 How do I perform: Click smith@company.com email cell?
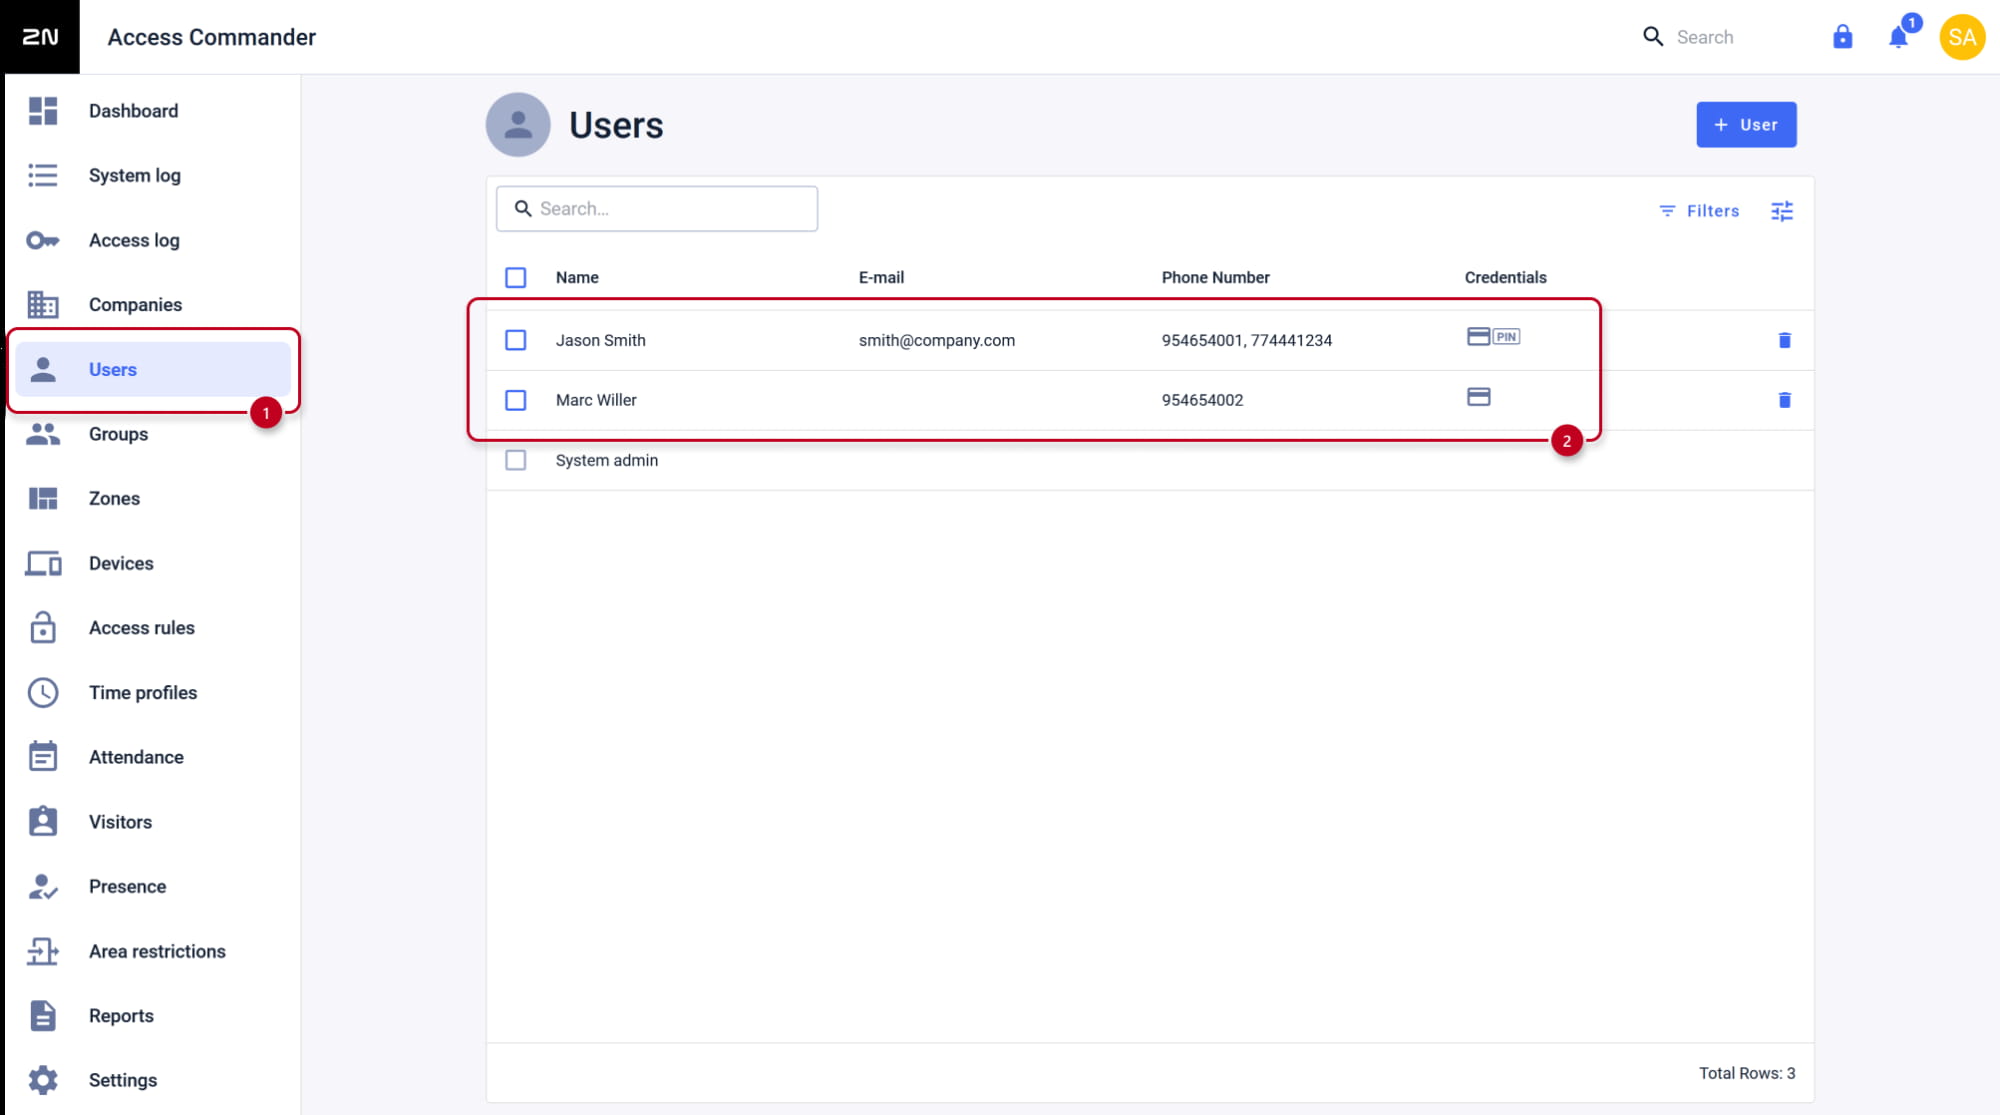(936, 340)
